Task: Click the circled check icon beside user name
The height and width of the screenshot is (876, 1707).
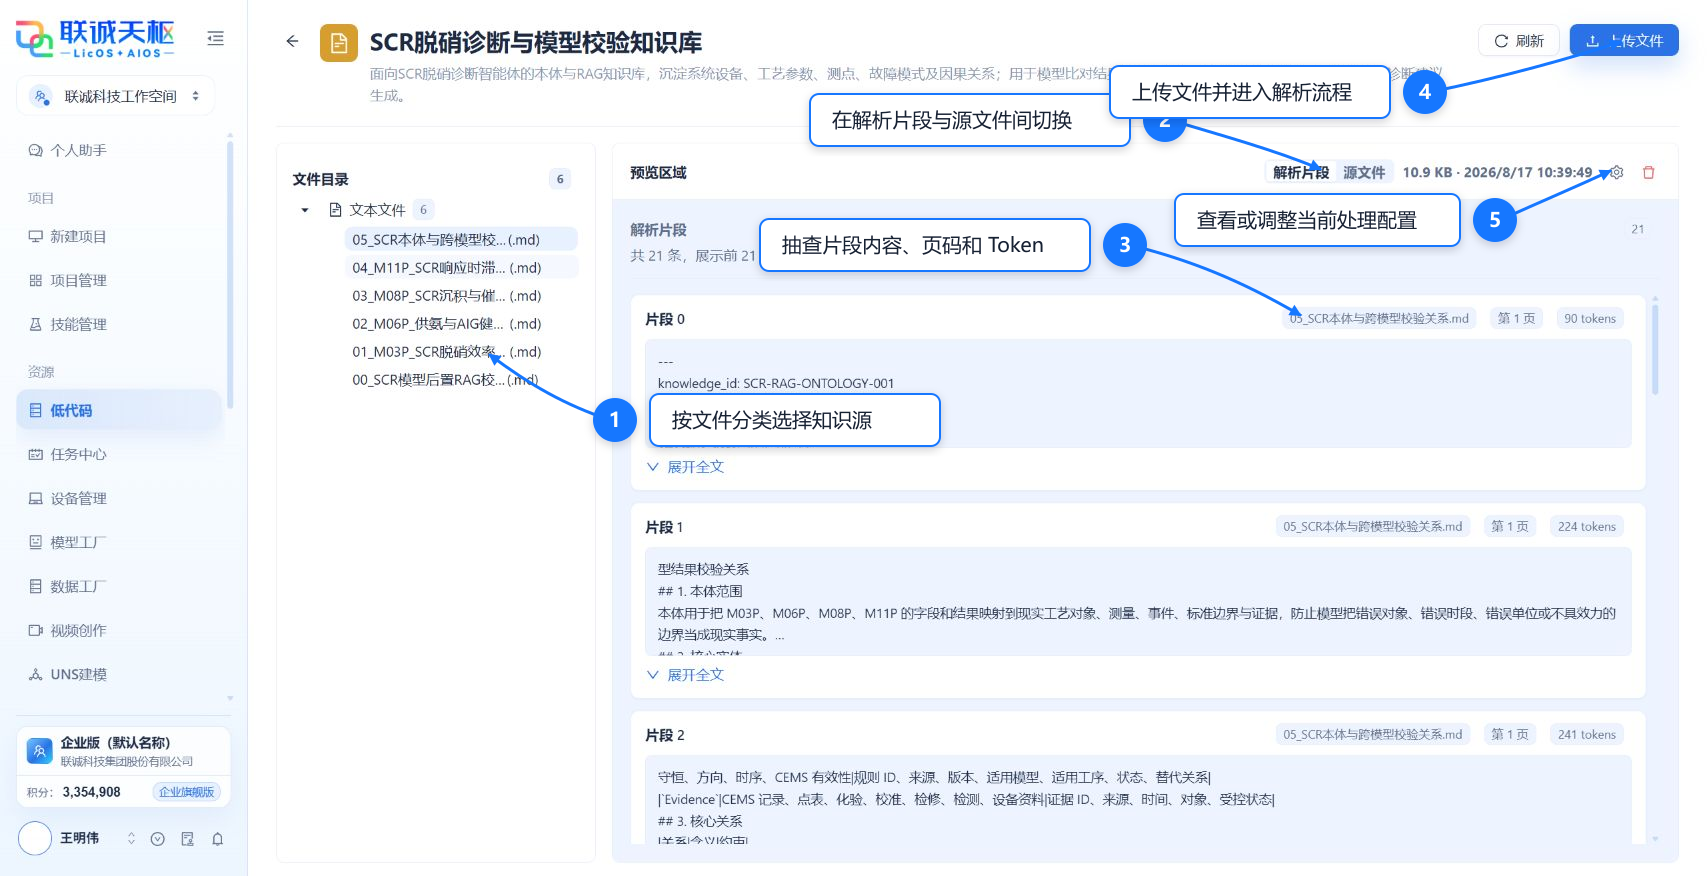Action: click(x=157, y=839)
